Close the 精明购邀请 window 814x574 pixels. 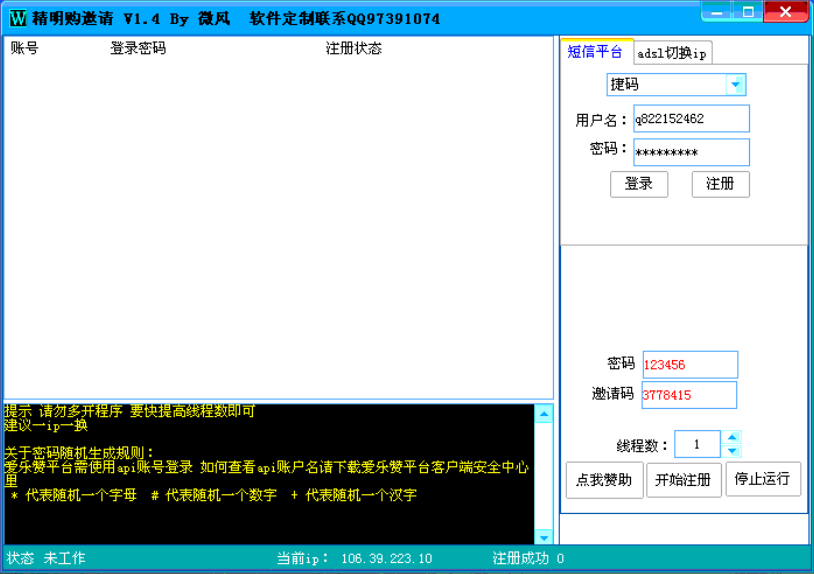(786, 12)
